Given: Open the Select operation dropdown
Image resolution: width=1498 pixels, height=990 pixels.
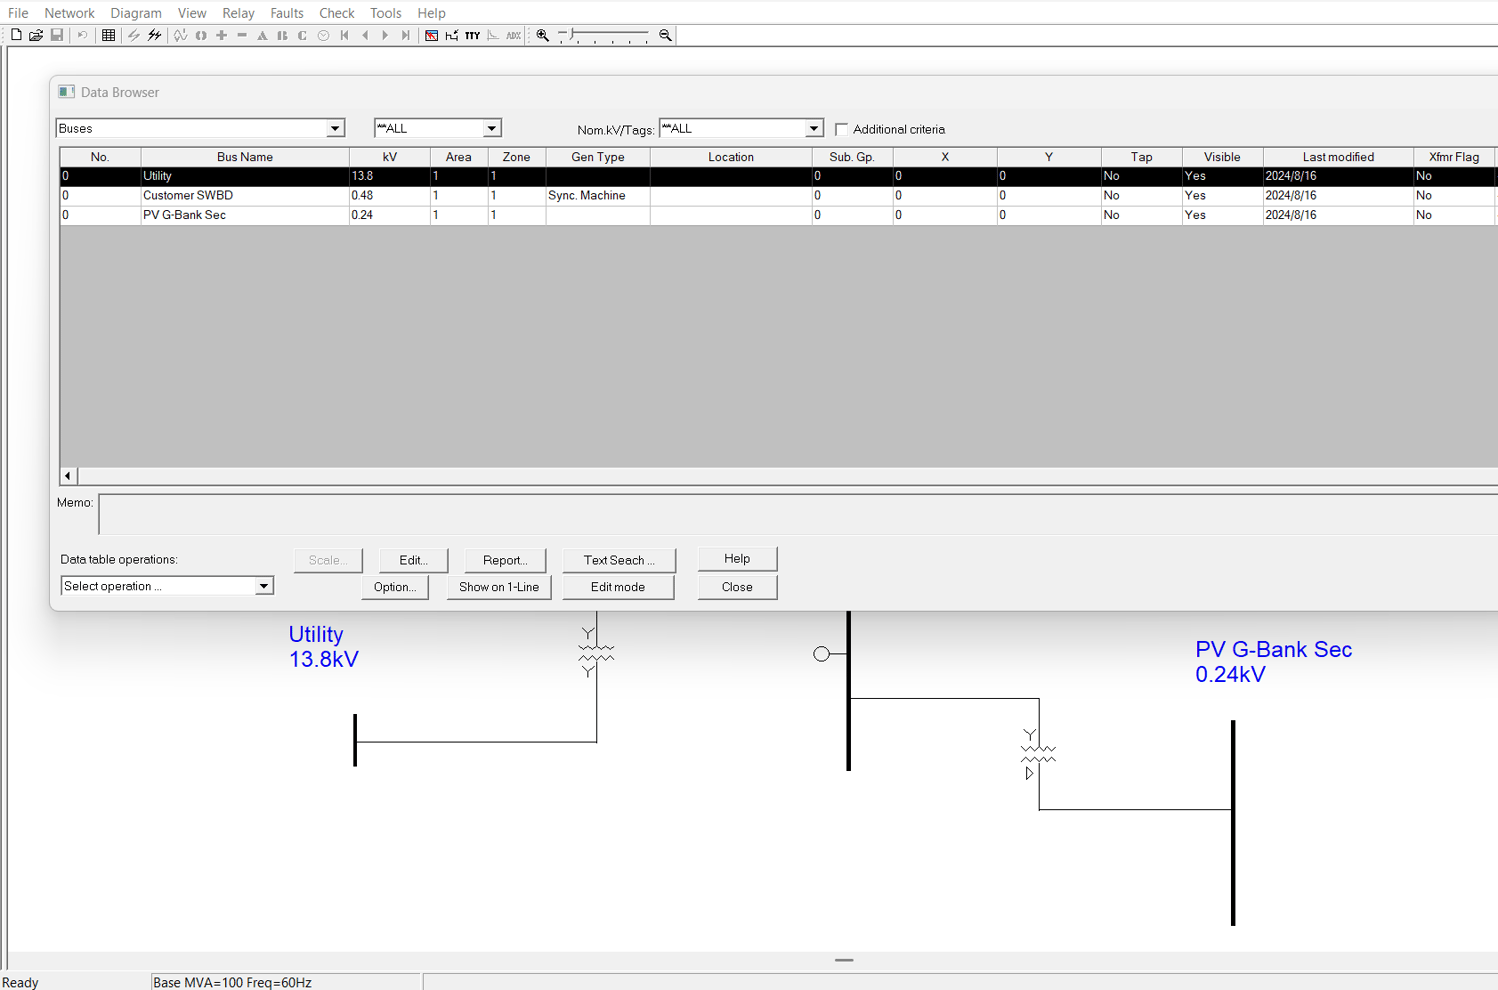Looking at the screenshot, I should (264, 585).
